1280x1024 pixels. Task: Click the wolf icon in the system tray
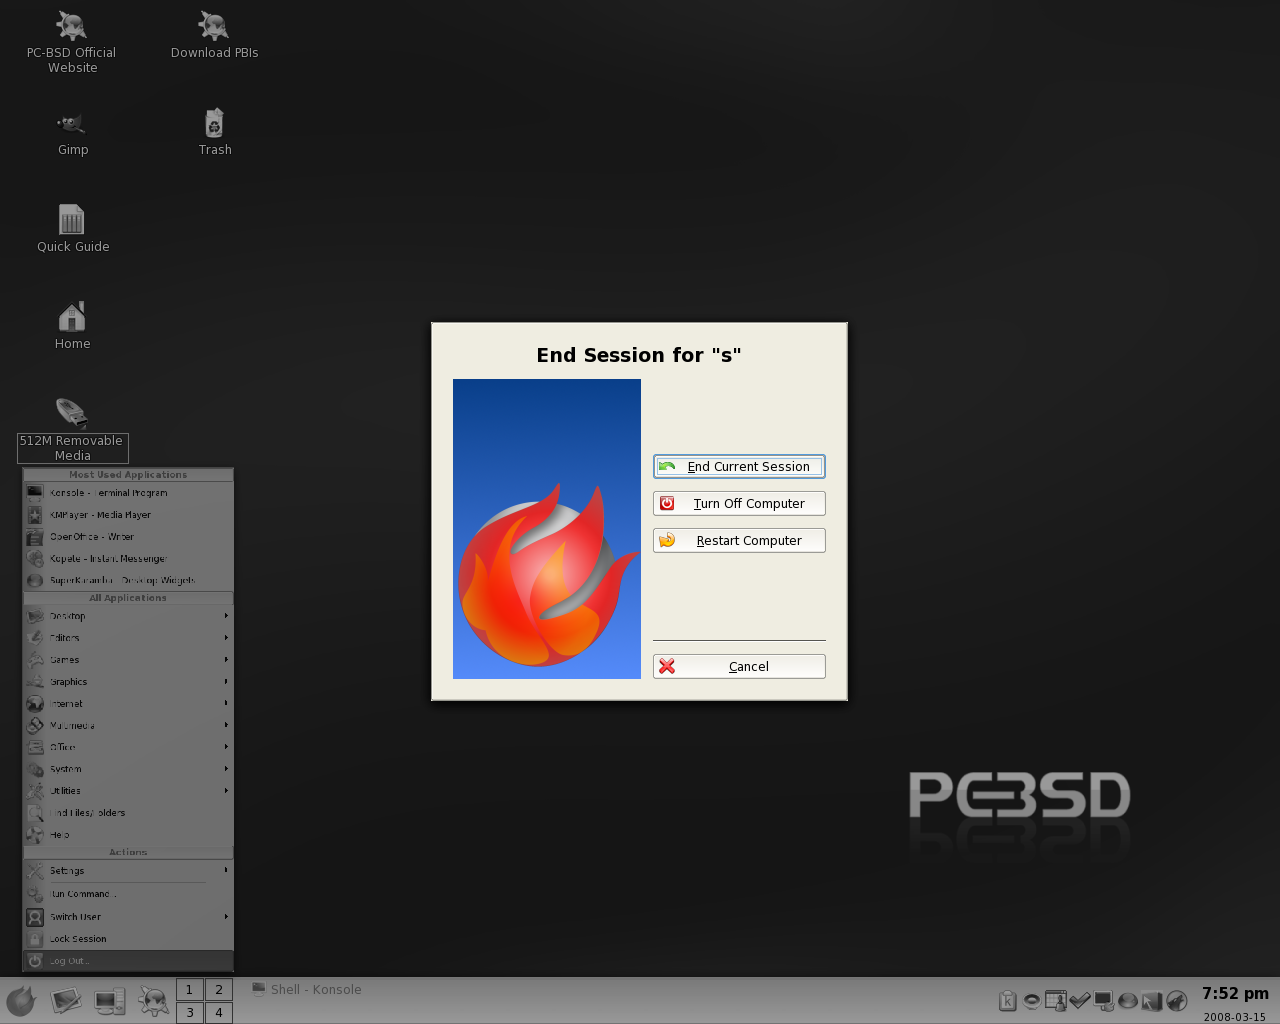1176,1000
